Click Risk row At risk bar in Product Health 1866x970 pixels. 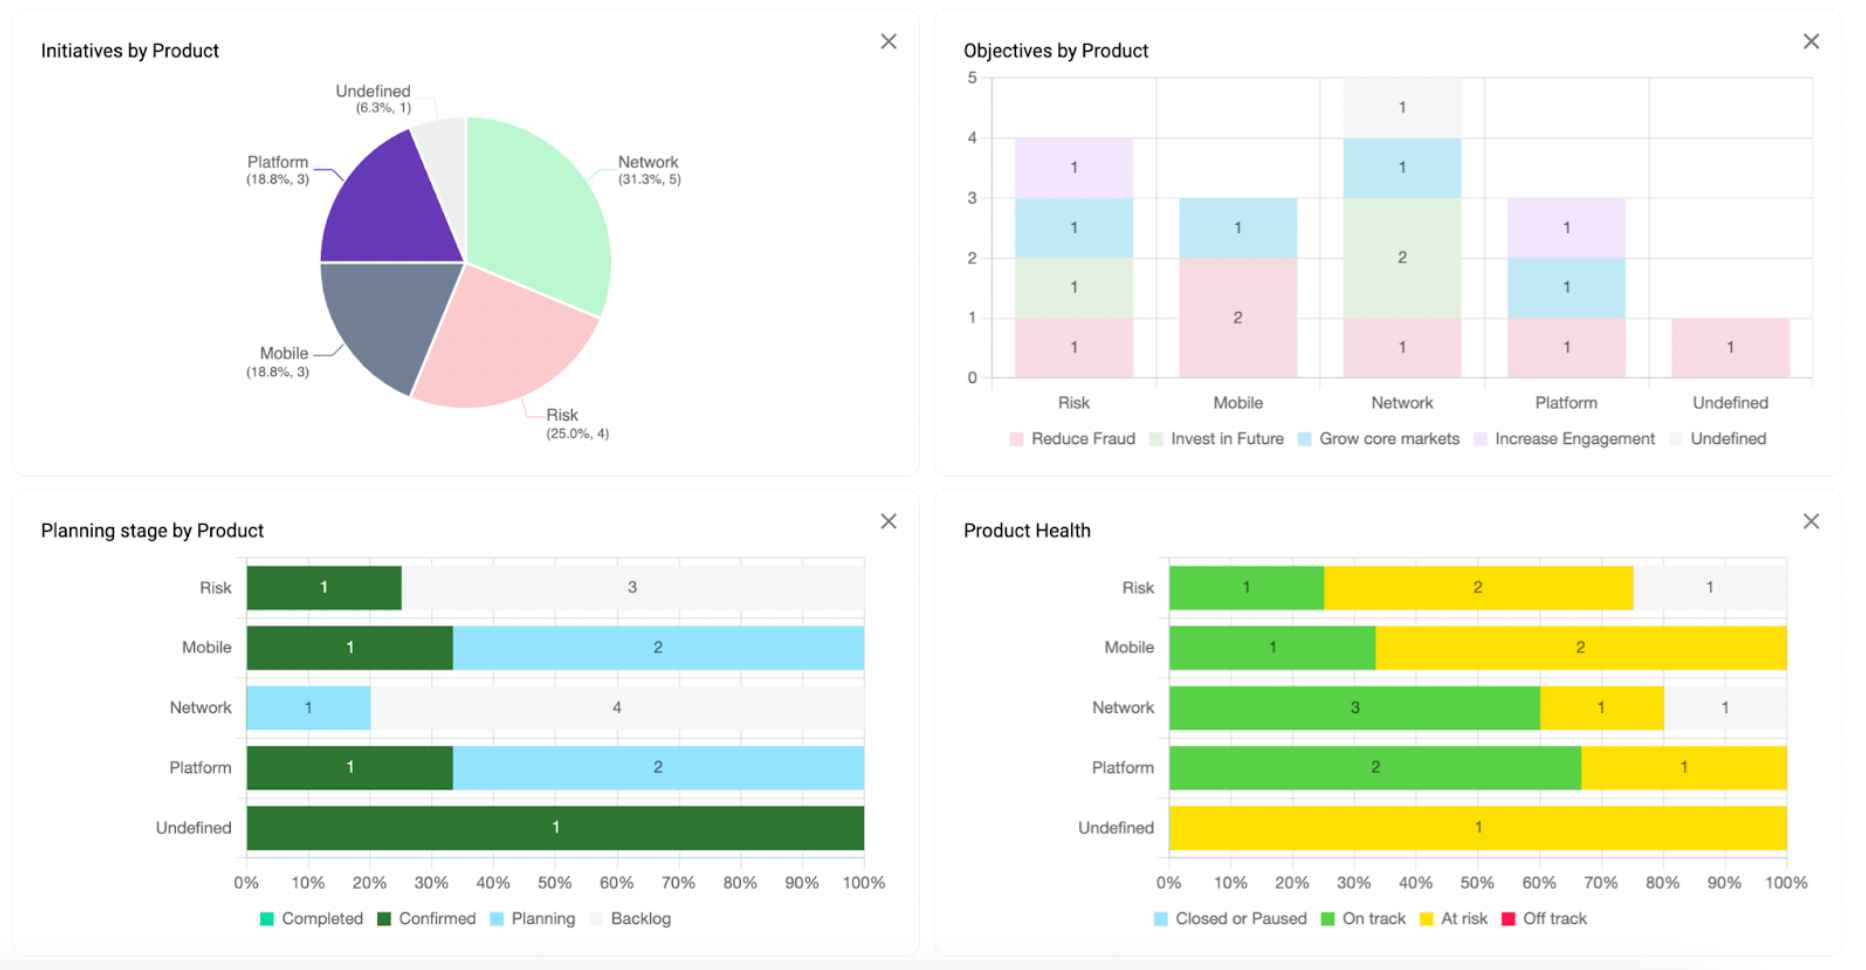(x=1478, y=588)
